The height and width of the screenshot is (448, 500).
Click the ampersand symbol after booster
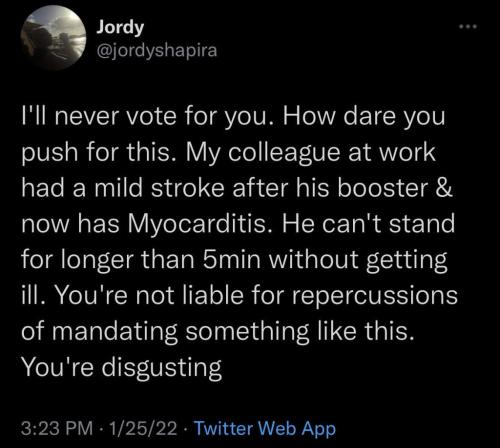point(444,188)
